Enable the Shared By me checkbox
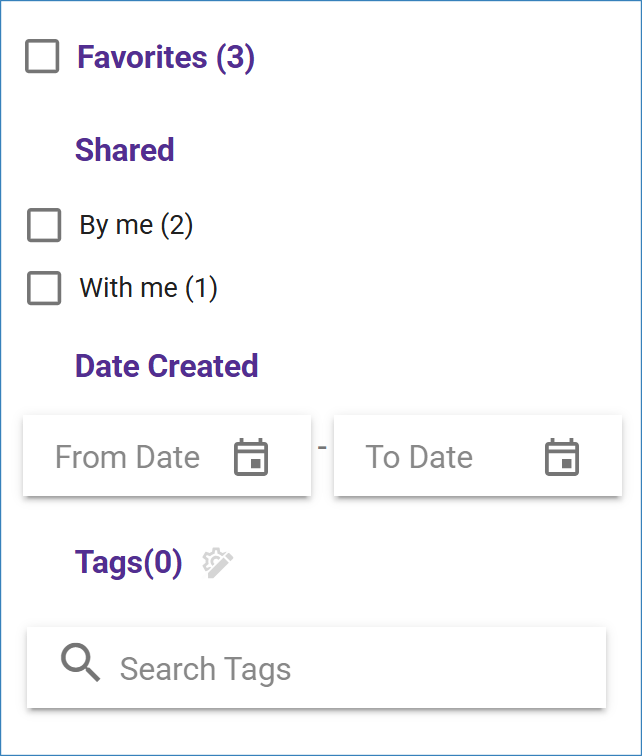Screen dimensions: 642x756 (x=44, y=225)
